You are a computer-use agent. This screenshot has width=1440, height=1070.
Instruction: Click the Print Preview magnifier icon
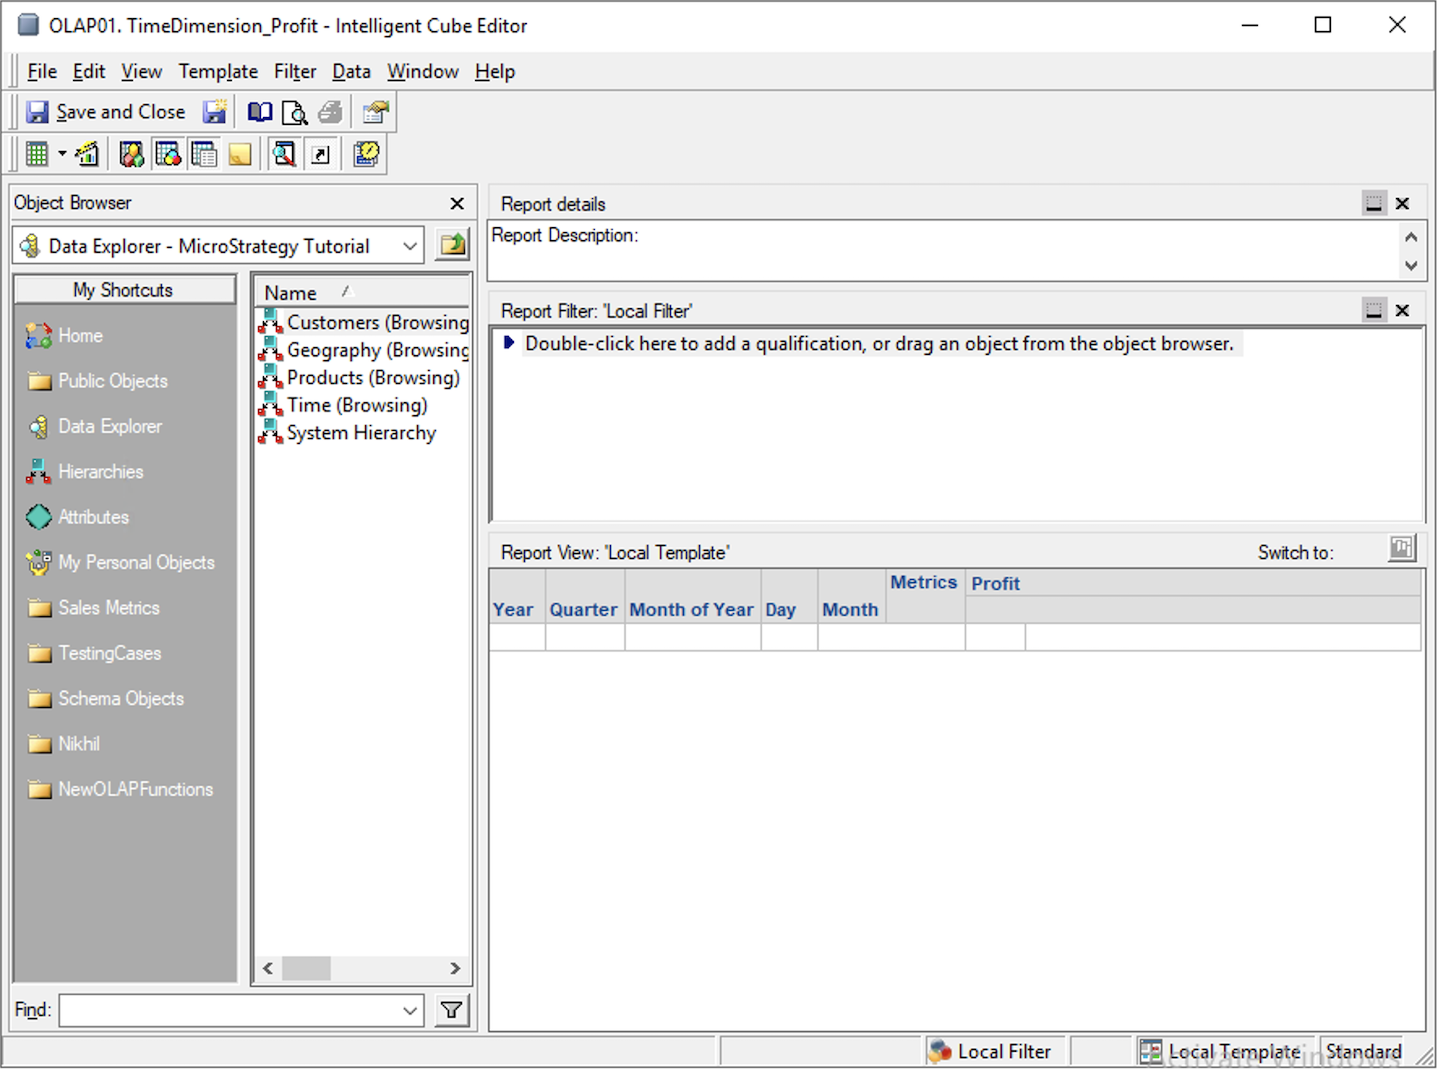[295, 112]
